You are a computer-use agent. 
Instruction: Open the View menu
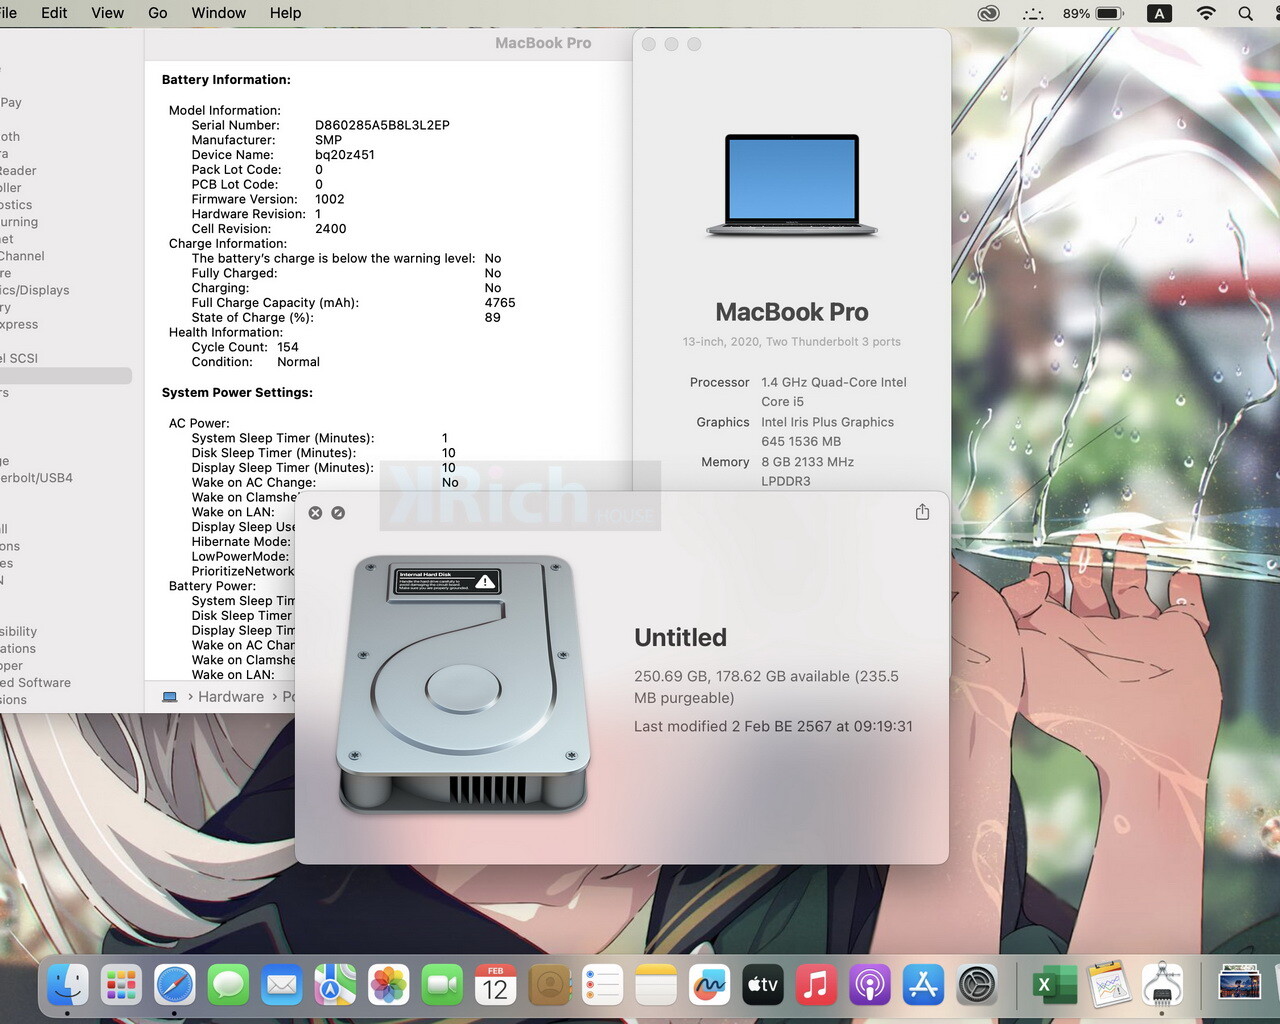tap(107, 13)
